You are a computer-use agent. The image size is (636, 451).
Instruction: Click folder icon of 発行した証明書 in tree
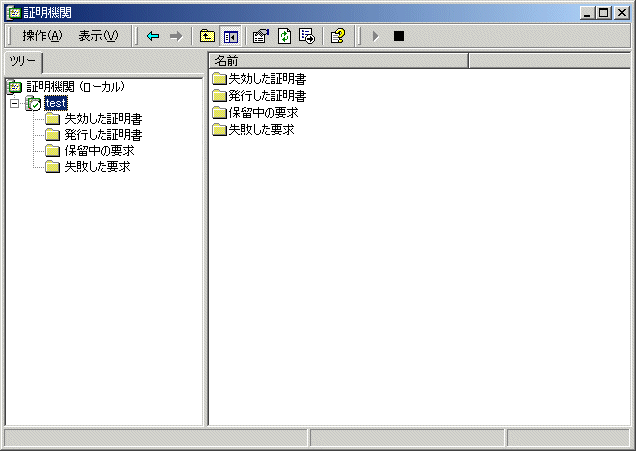coord(52,135)
